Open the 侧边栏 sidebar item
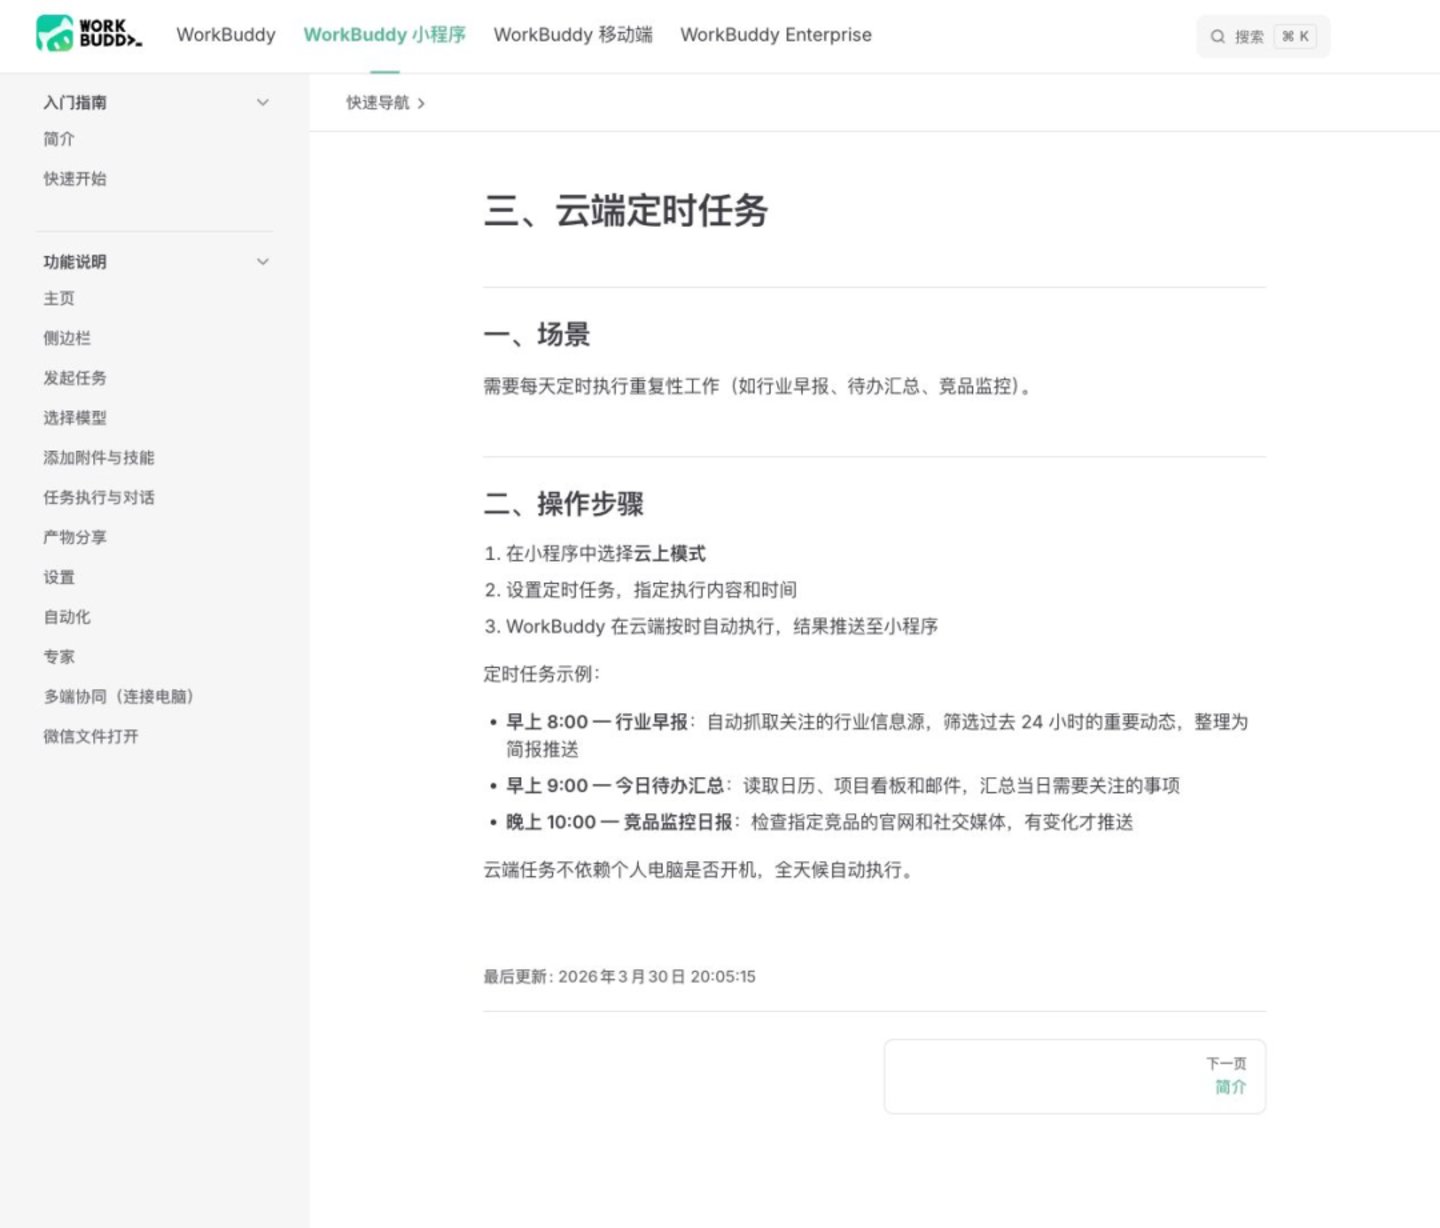 [67, 338]
